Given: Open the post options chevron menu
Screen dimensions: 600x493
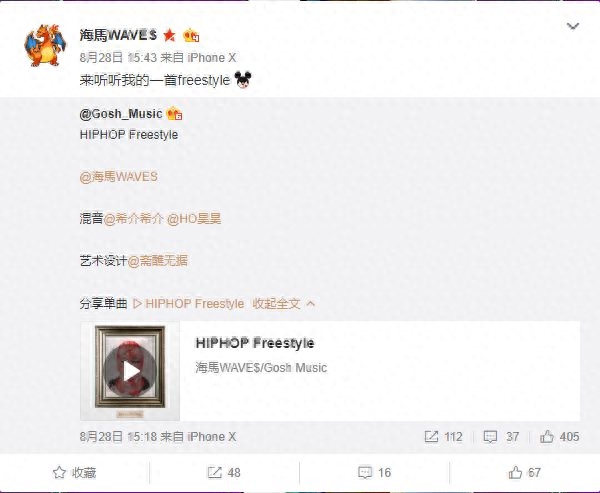Looking at the screenshot, I should (572, 26).
